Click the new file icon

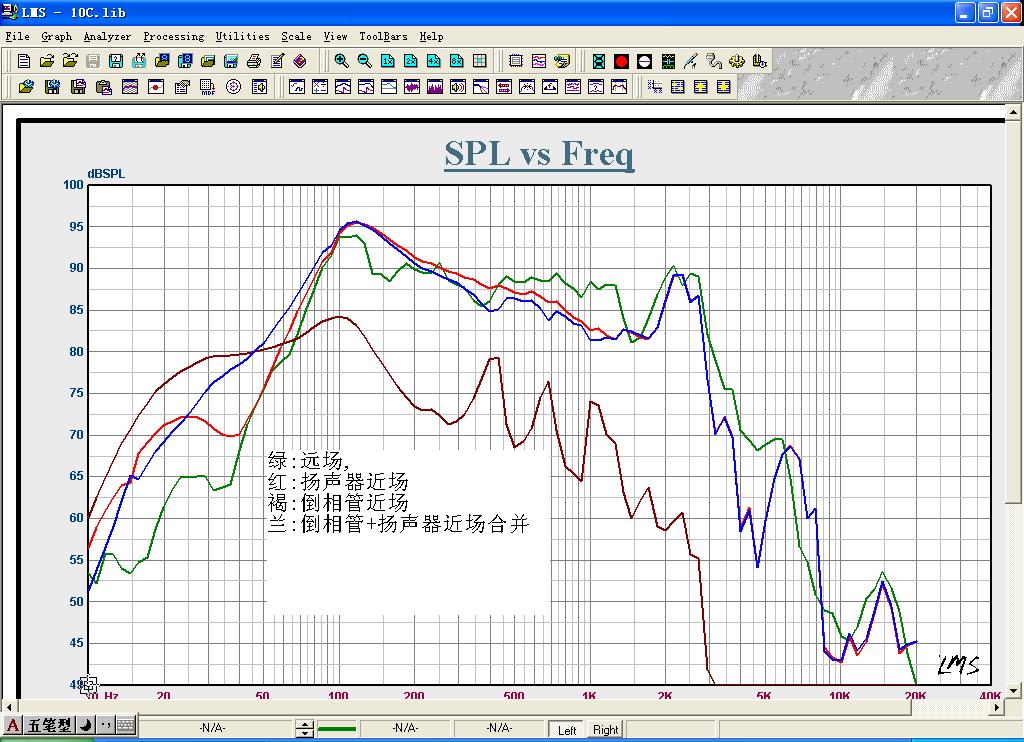point(24,61)
